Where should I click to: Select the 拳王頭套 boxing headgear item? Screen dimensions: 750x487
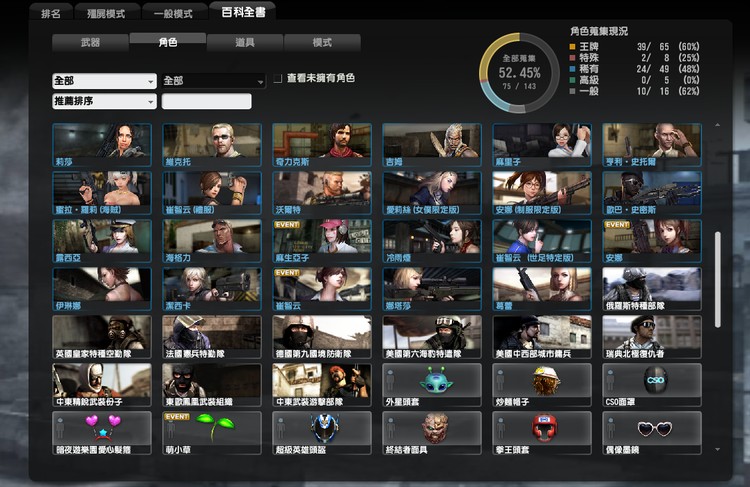point(542,433)
